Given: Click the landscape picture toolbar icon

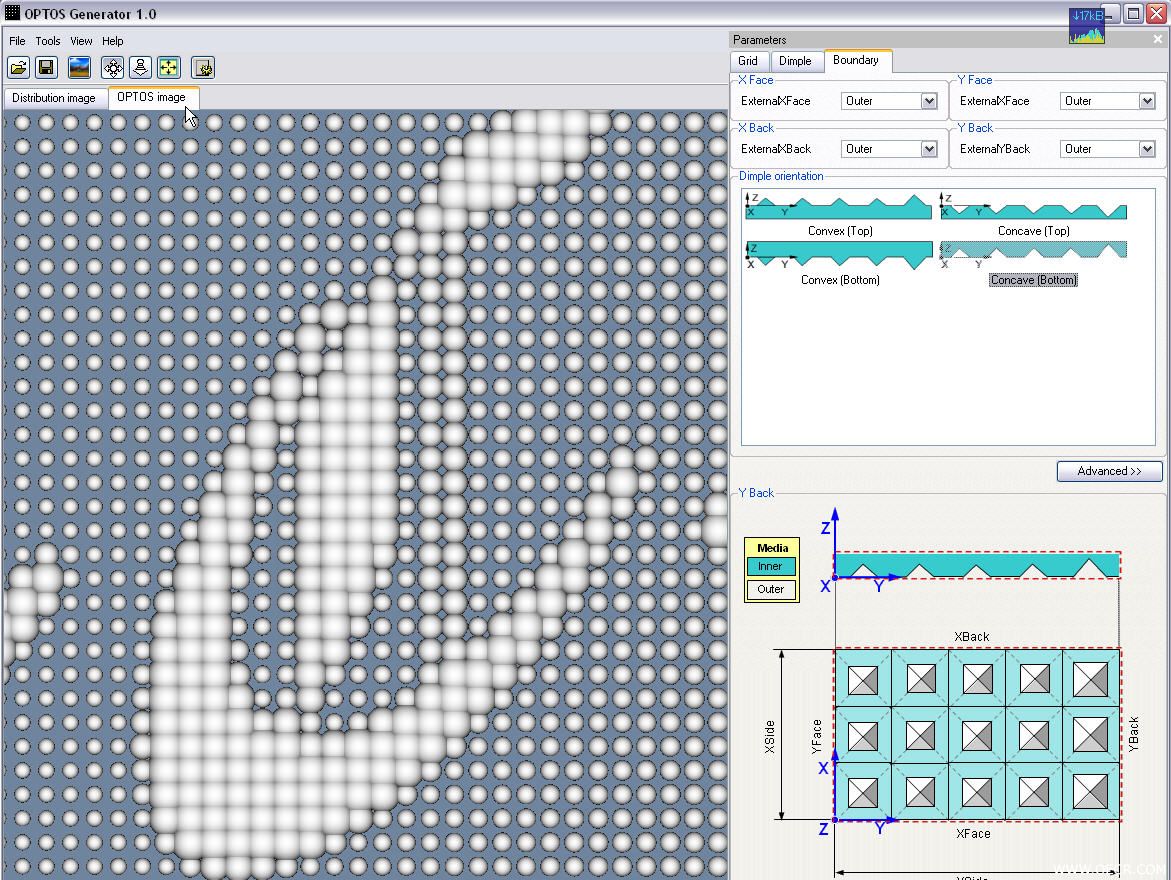Looking at the screenshot, I should pyautogui.click(x=79, y=68).
